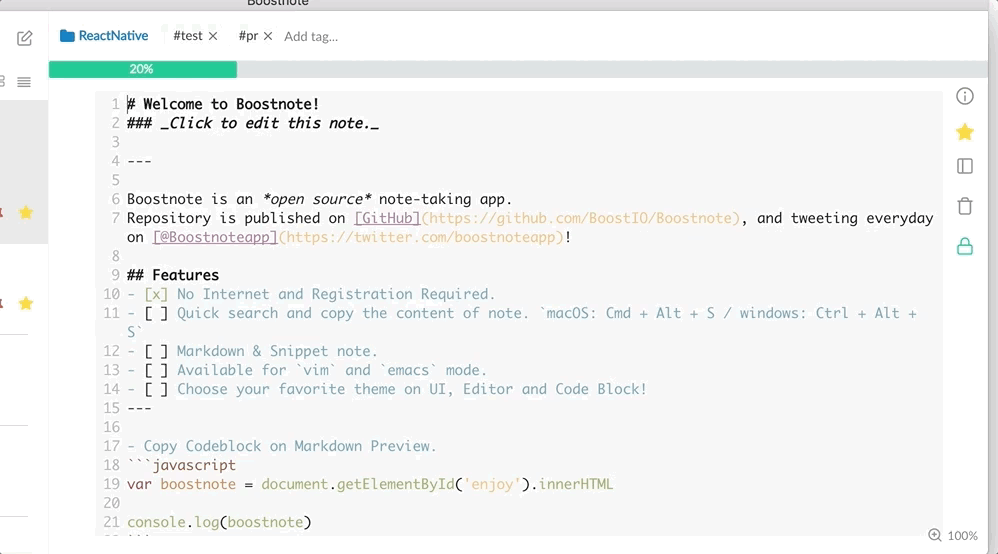
Task: Open note info circle icon
Action: (965, 96)
